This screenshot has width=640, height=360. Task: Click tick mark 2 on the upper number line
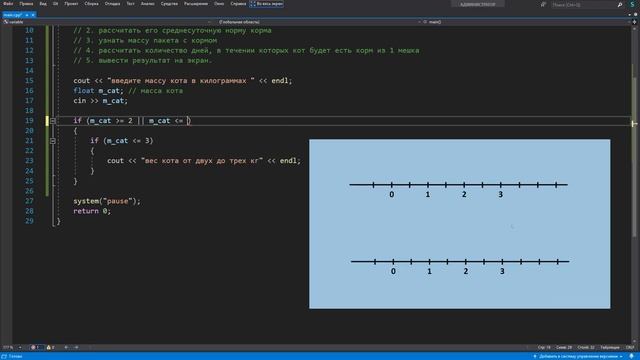coord(464,185)
